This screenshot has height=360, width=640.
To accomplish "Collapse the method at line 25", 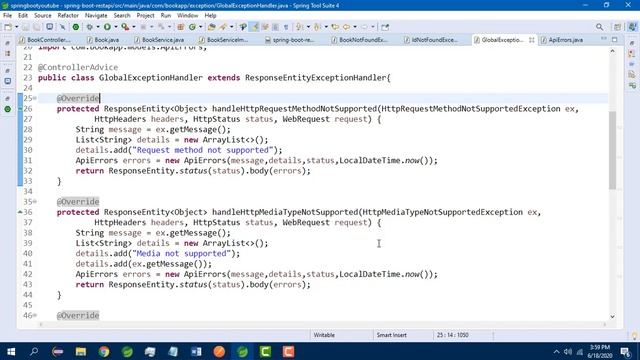I will tap(35, 98).
